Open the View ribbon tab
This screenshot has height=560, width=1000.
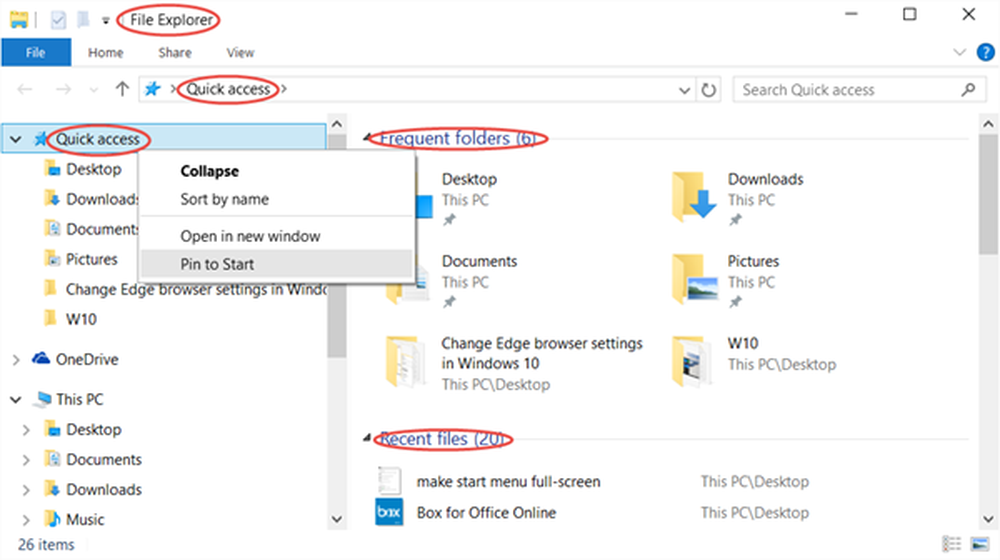click(240, 52)
